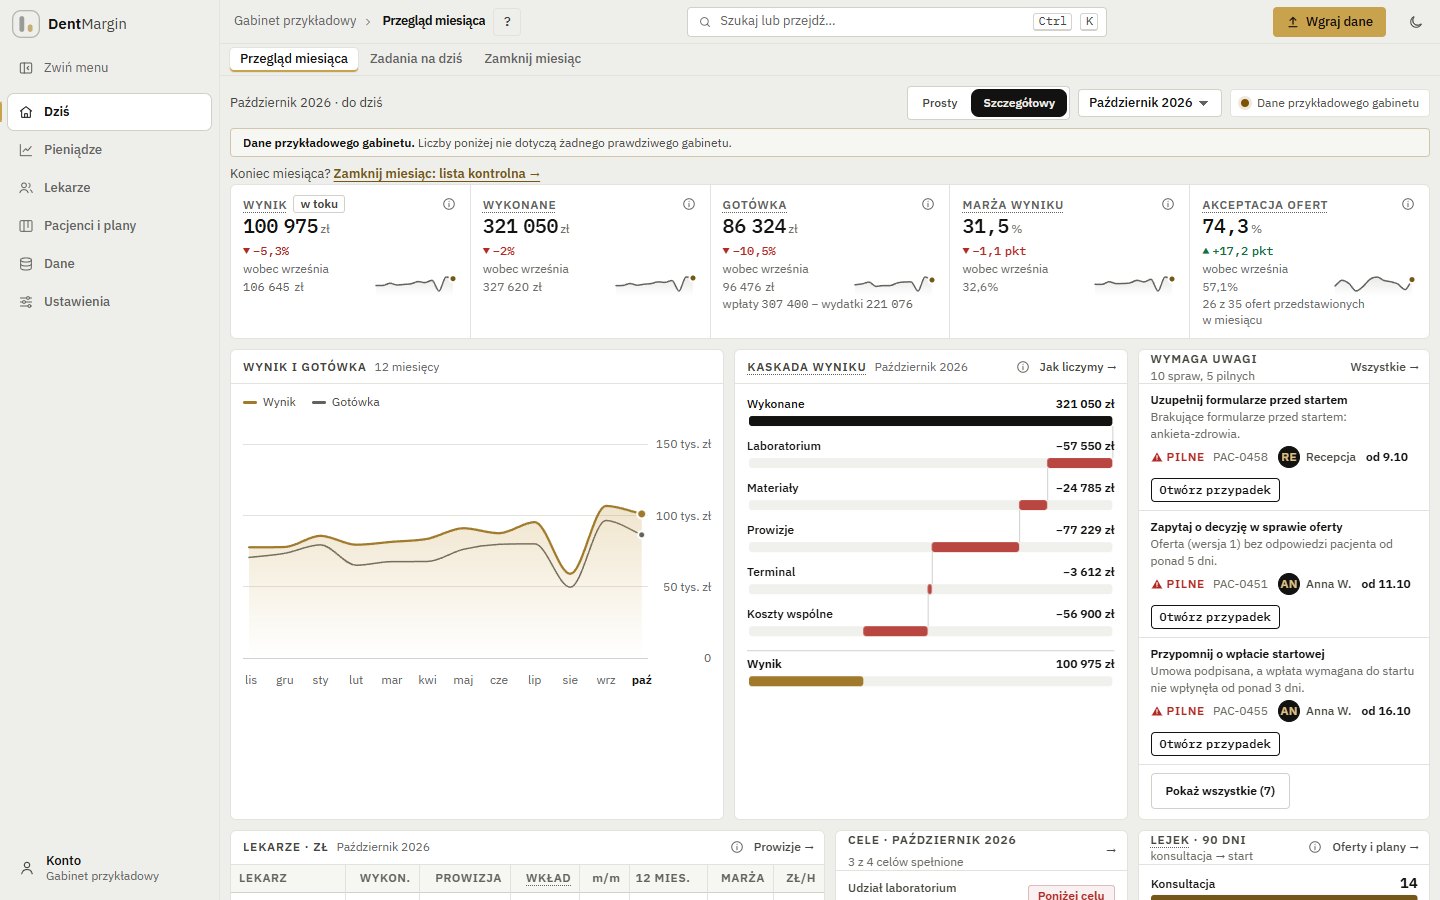Image resolution: width=1440 pixels, height=900 pixels.
Task: Open Wszystkie link in Wymaga uwagi
Action: [x=1384, y=367]
